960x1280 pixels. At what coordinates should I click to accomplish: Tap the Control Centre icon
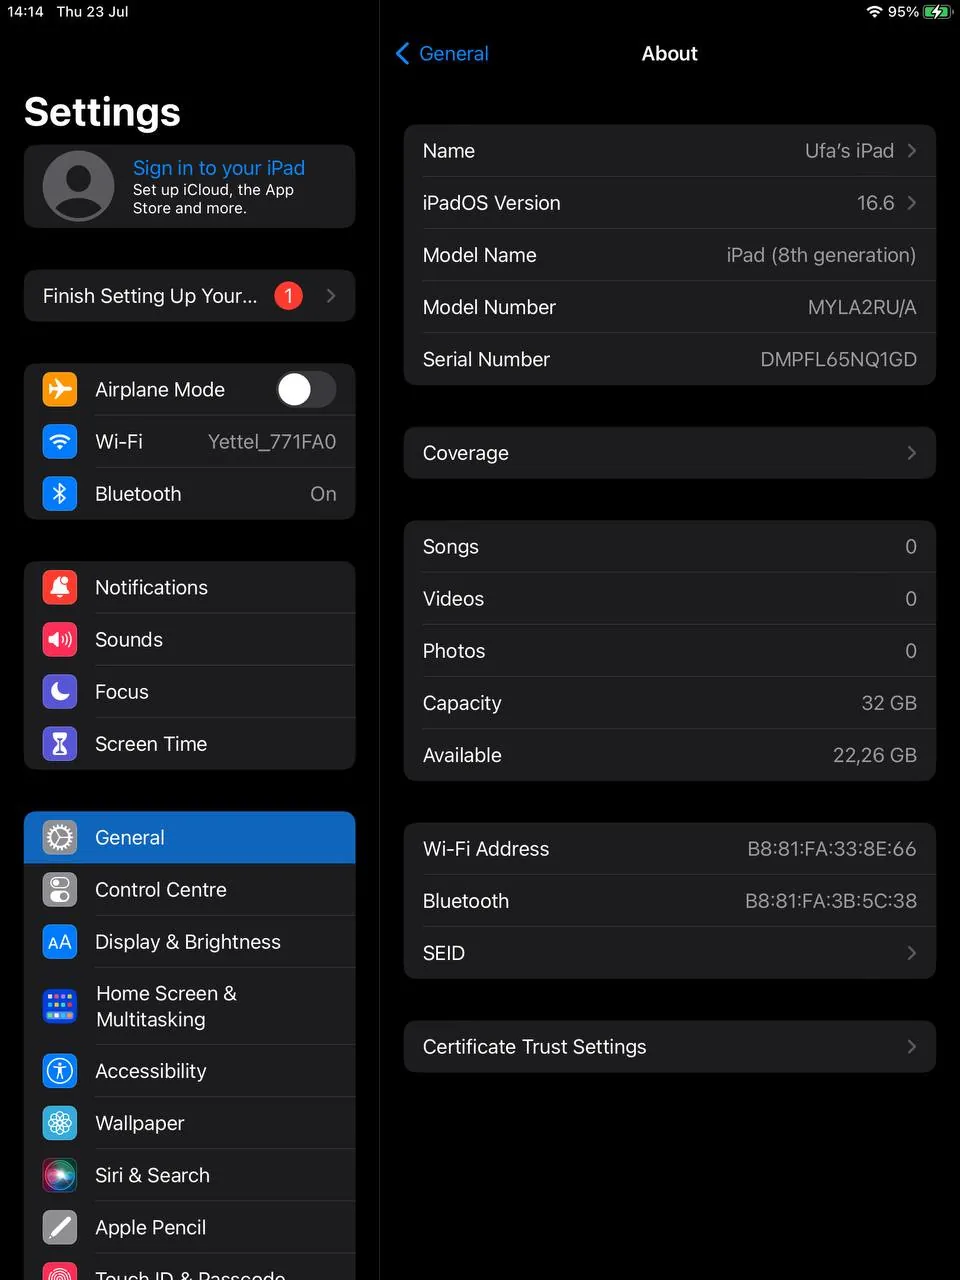coord(60,889)
